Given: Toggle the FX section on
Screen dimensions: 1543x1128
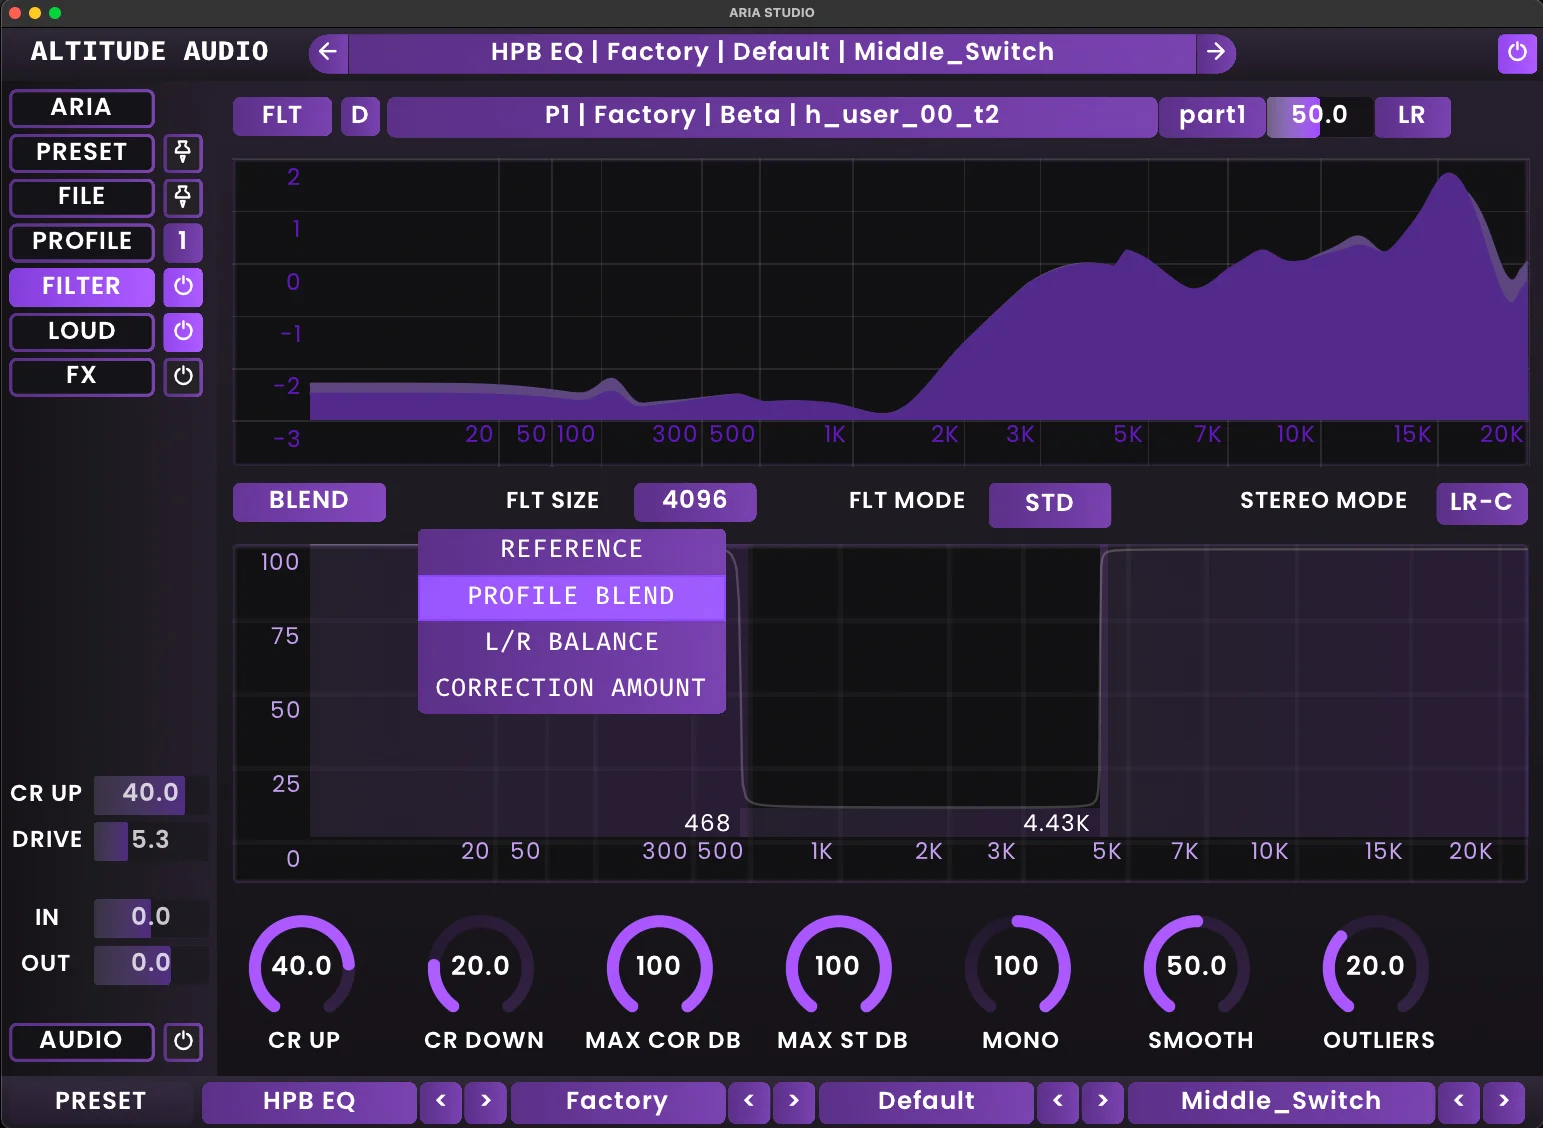Looking at the screenshot, I should tap(183, 377).
